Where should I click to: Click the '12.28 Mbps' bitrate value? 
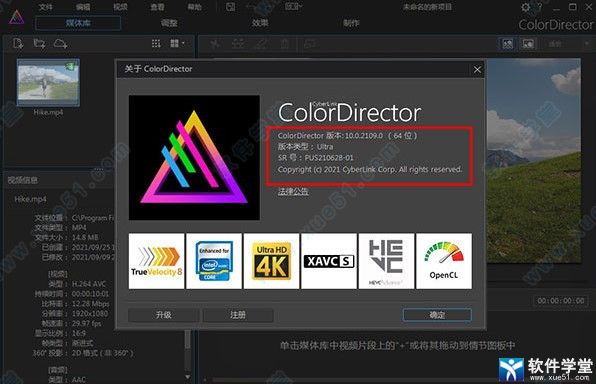pos(90,304)
